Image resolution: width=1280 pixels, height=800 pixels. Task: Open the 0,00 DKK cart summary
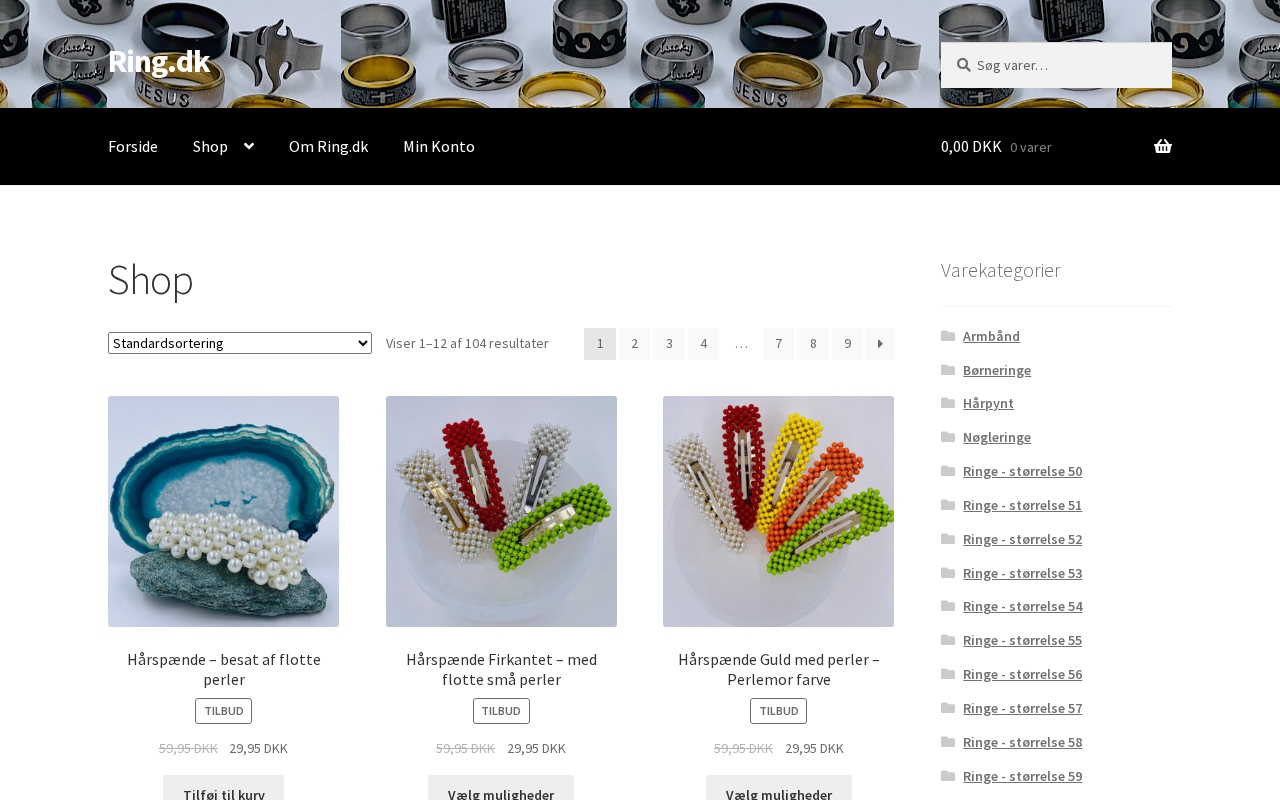coord(996,147)
